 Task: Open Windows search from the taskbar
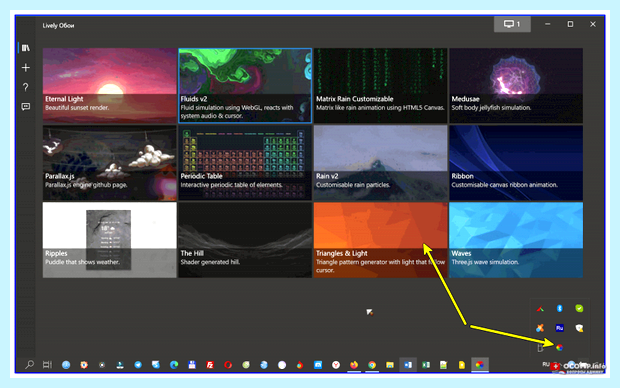[29, 365]
